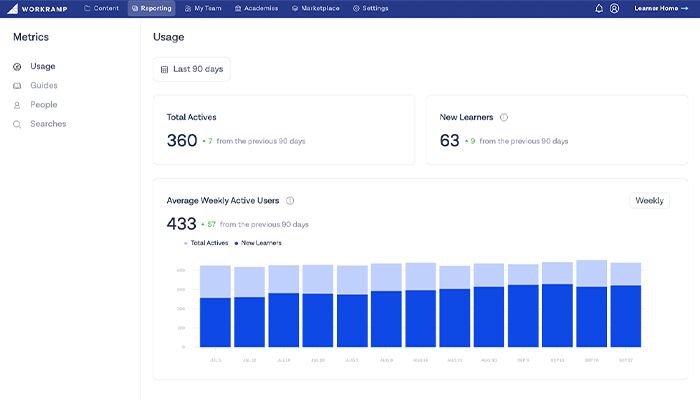The height and width of the screenshot is (400, 700).
Task: Select the Usage icon in sidebar
Action: point(17,67)
